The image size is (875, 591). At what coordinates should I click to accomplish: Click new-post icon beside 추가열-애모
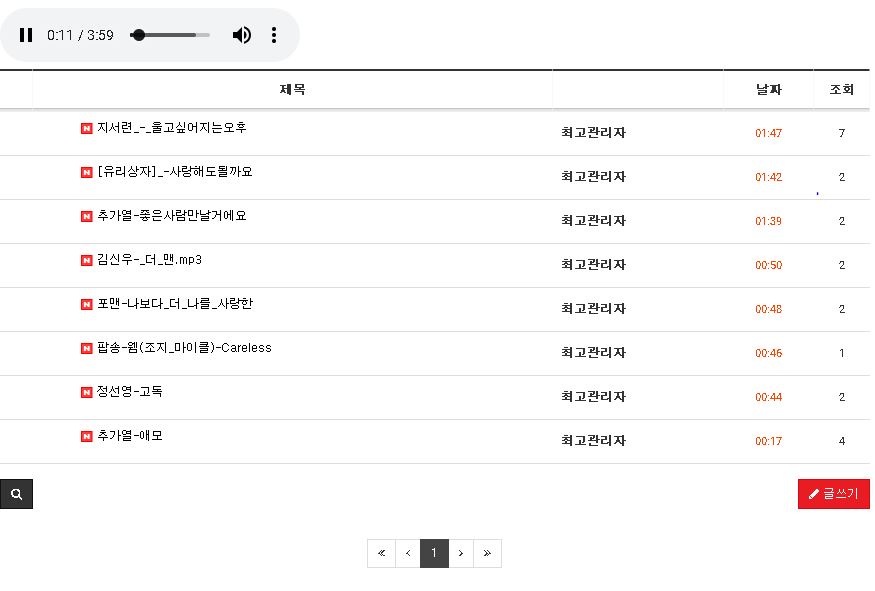[x=87, y=436]
